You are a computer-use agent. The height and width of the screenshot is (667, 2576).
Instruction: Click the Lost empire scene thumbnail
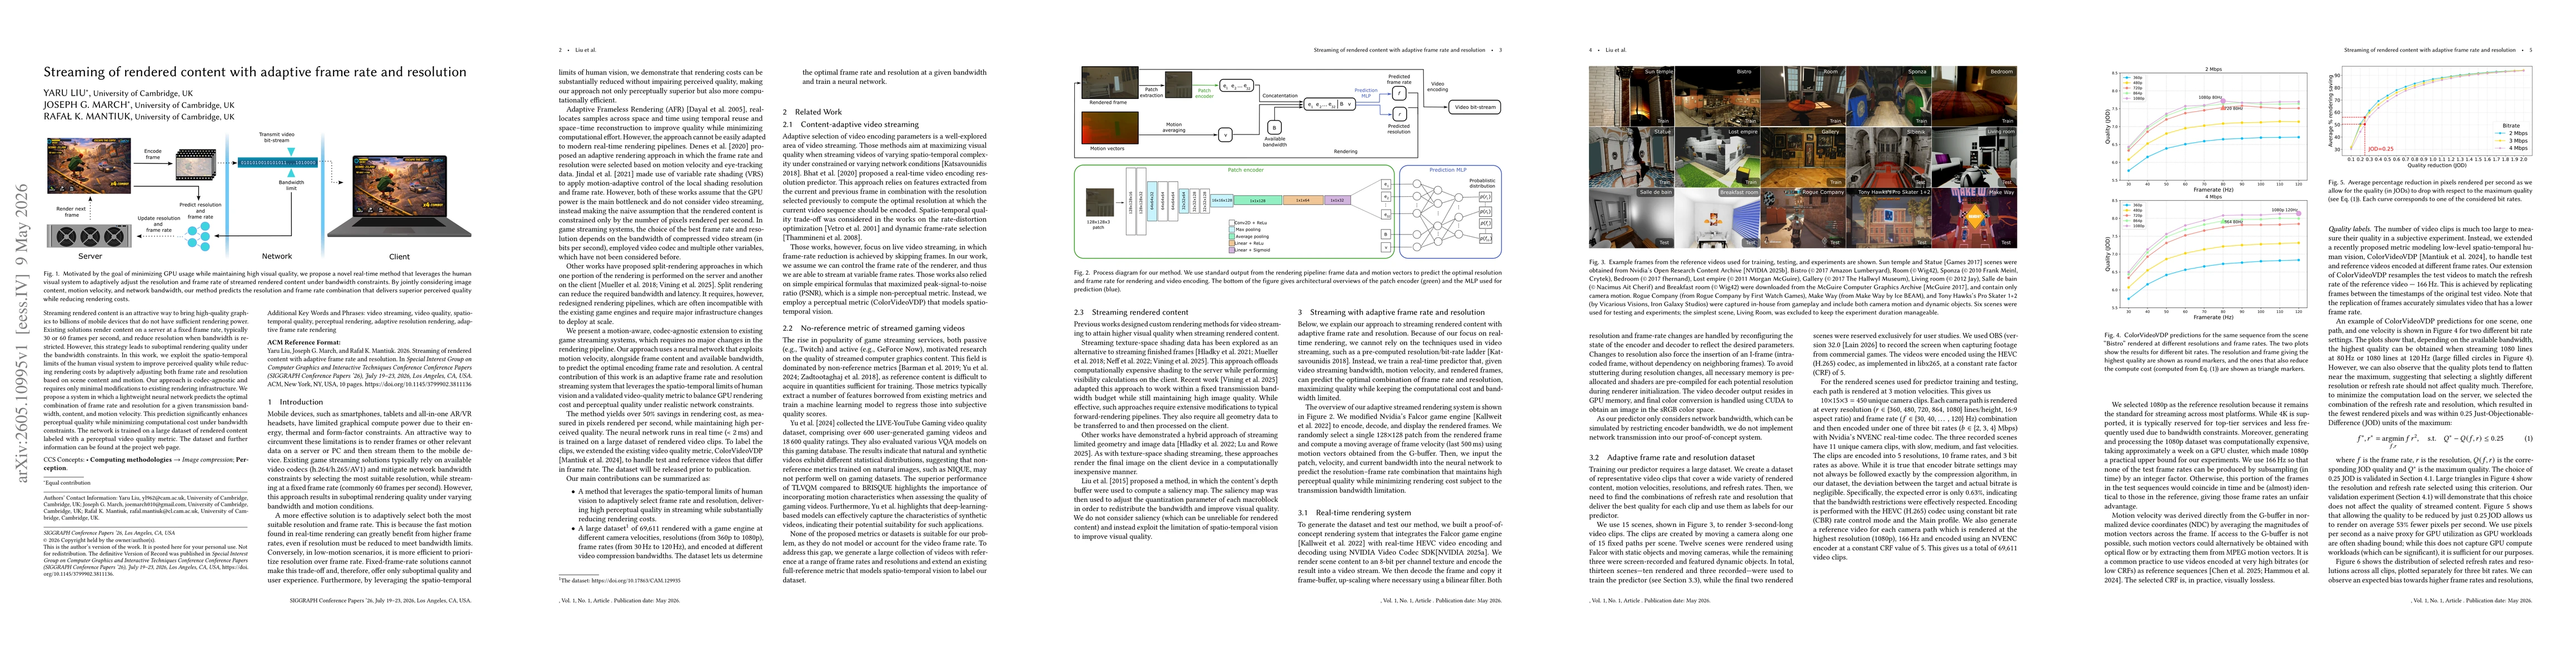pos(1717,157)
